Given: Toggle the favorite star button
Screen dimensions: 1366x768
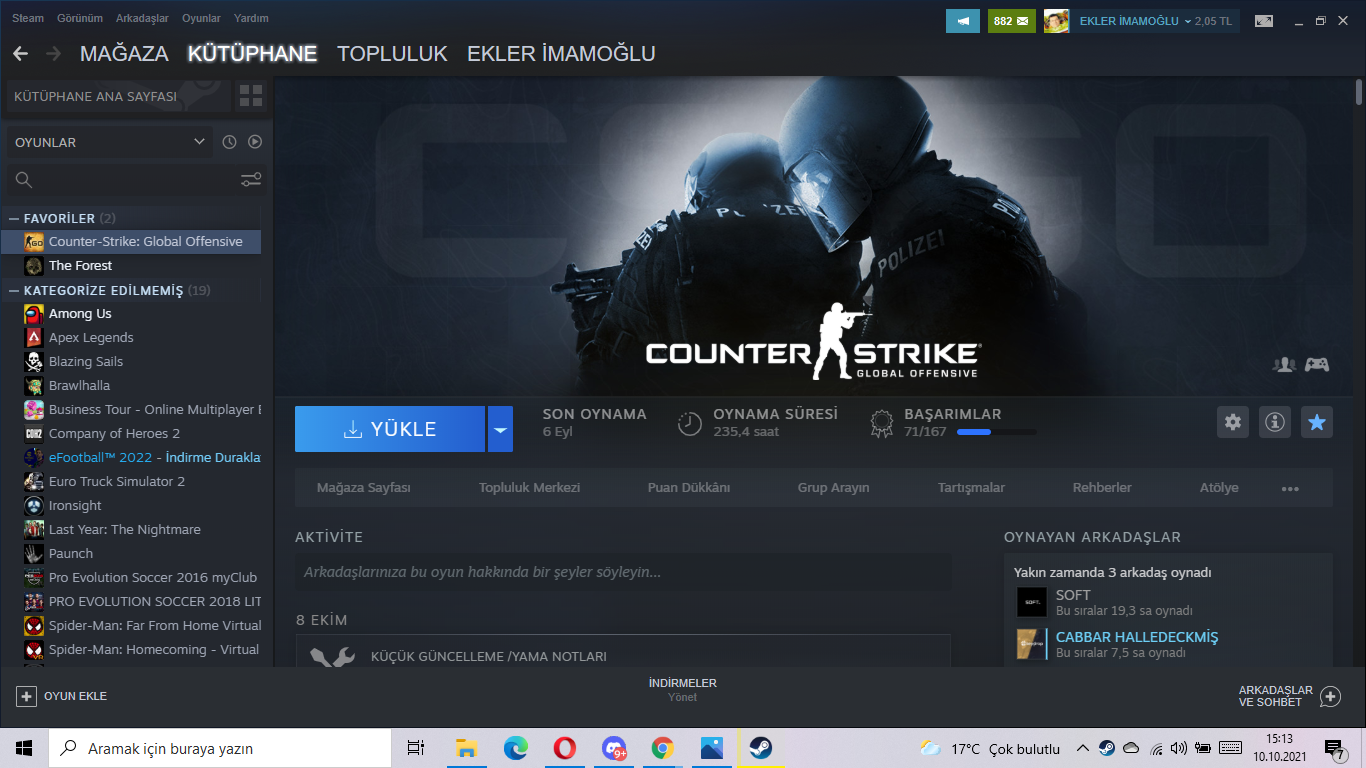Looking at the screenshot, I should point(1317,422).
